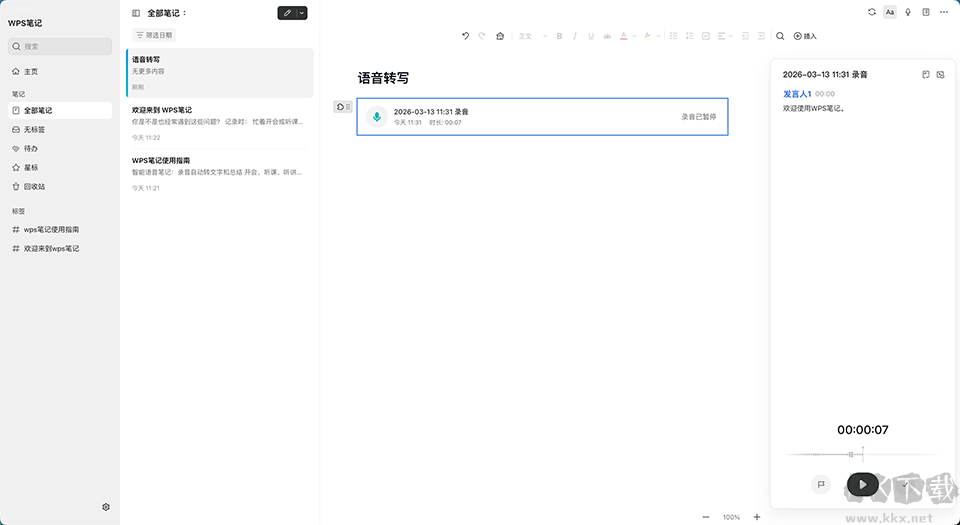Increase paragraph indent

(x=761, y=36)
